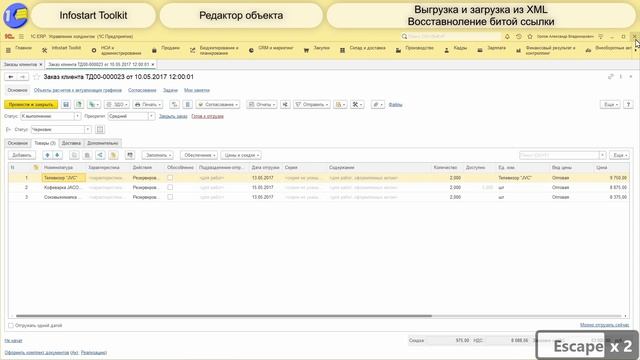The width and height of the screenshot is (640, 360).
Task: Move row down with the down-arrow icon
Action: pos(57,155)
